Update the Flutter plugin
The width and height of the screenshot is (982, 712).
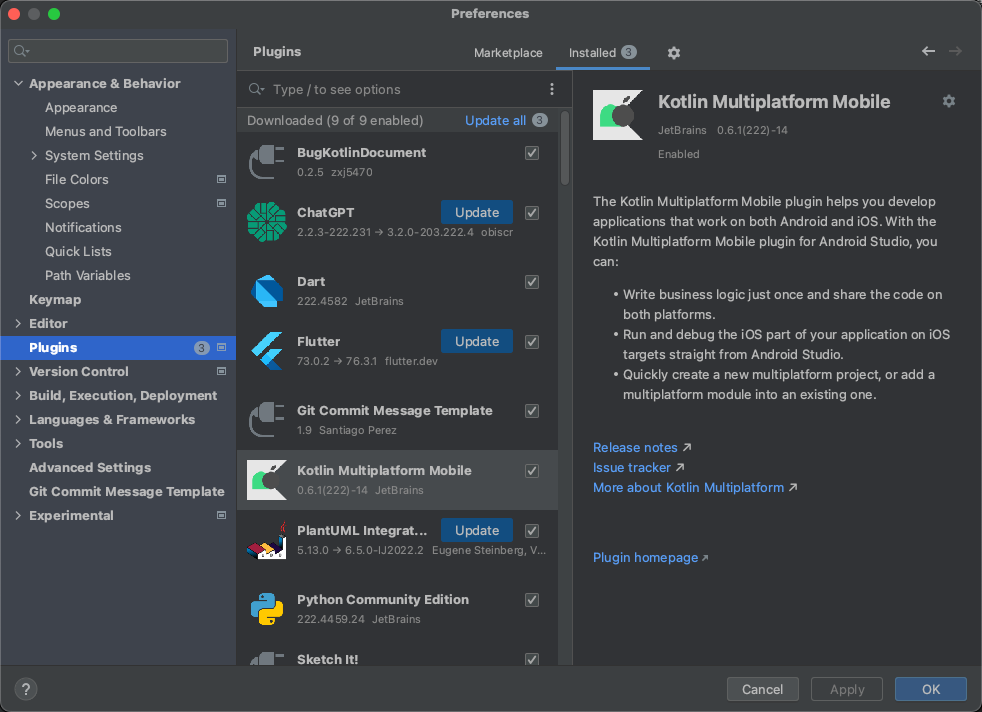(477, 341)
